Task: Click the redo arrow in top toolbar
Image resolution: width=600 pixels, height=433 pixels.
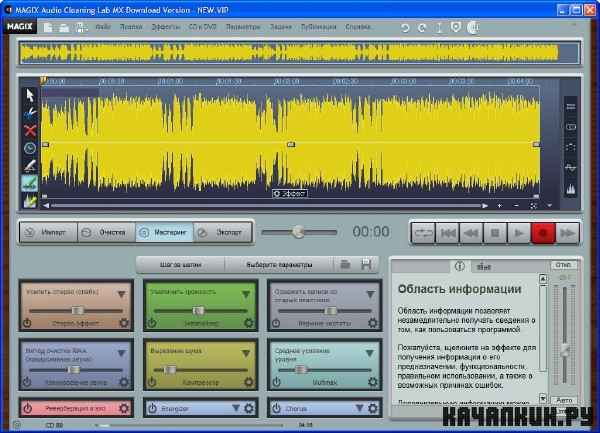Action: [422, 28]
